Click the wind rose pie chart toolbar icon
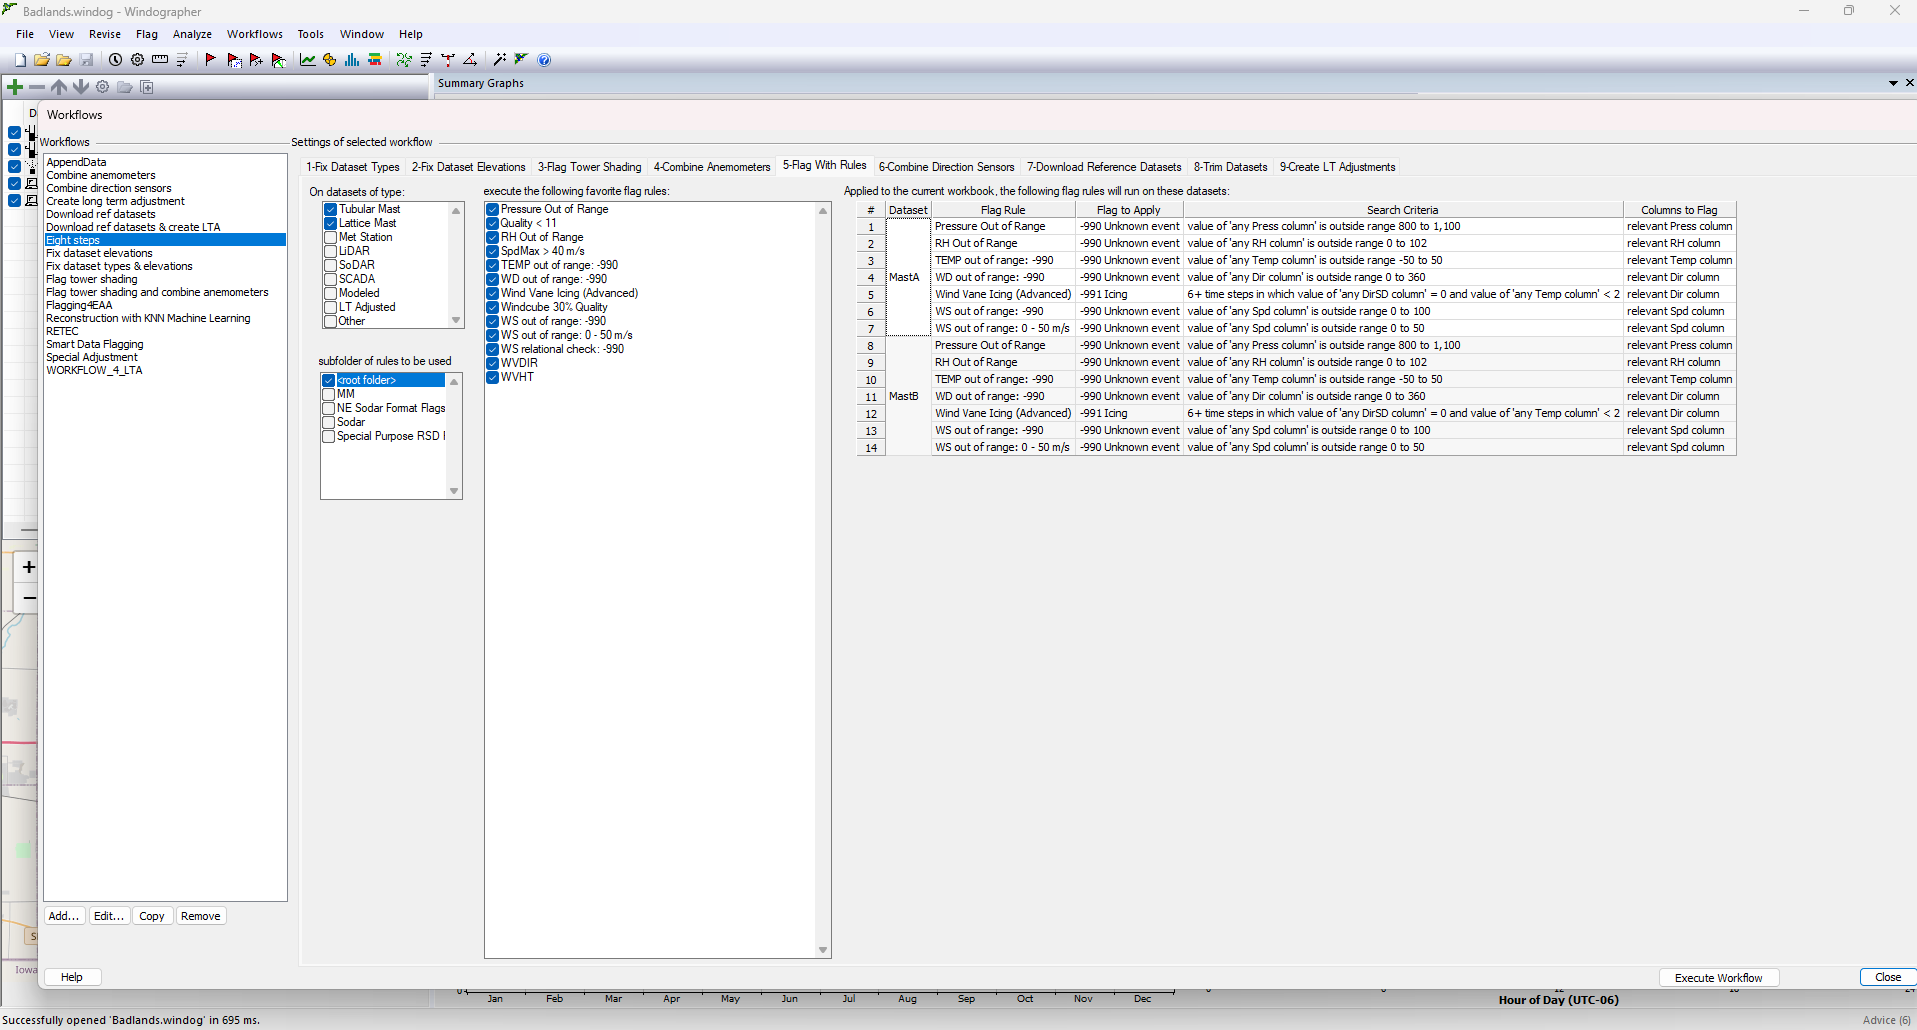This screenshot has width=1917, height=1030. click(329, 59)
